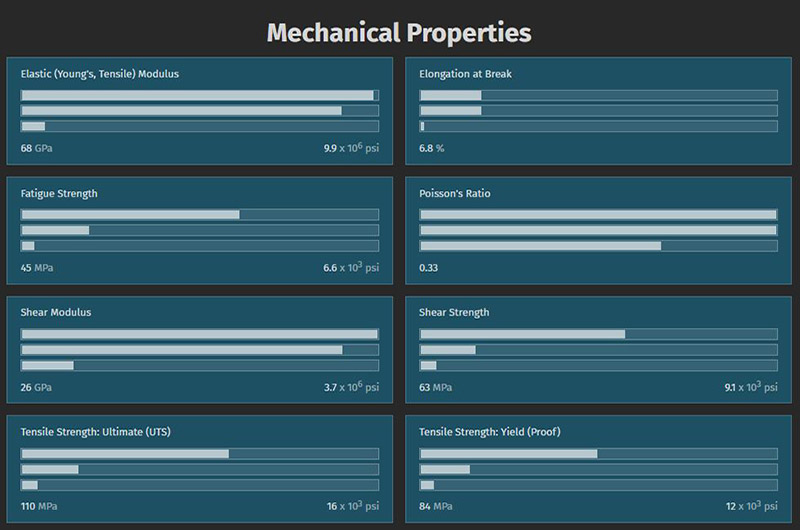
Task: Select the Elongation at Break title
Action: pos(465,74)
